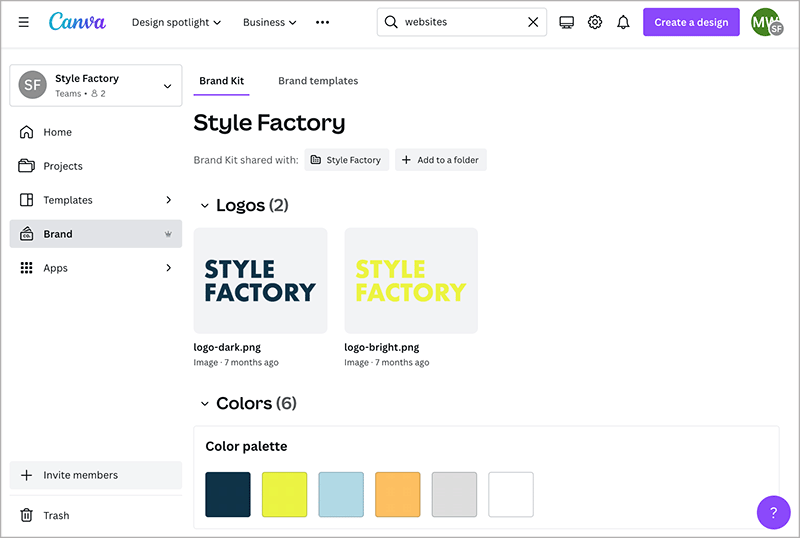
Task: Click the Canva logo
Action: click(x=77, y=22)
